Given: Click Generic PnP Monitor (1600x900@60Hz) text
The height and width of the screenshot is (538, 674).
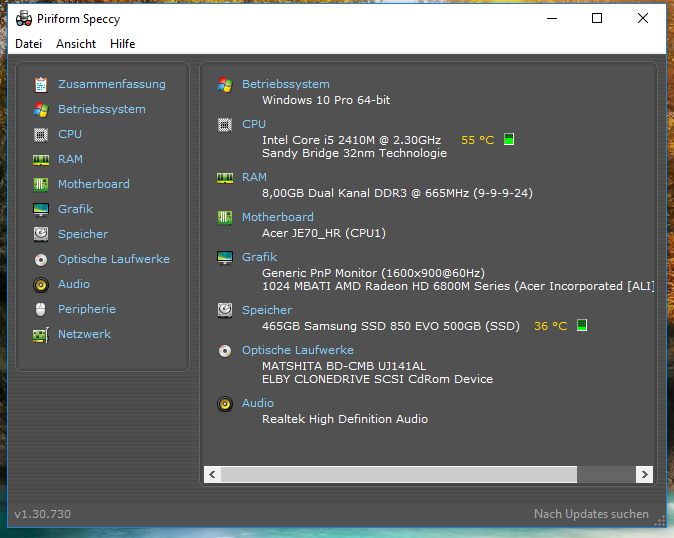Looking at the screenshot, I should coord(374,273).
